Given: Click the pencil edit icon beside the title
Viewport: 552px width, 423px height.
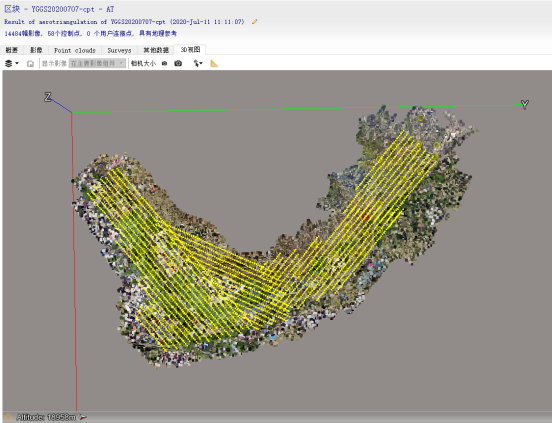Looking at the screenshot, I should point(254,22).
